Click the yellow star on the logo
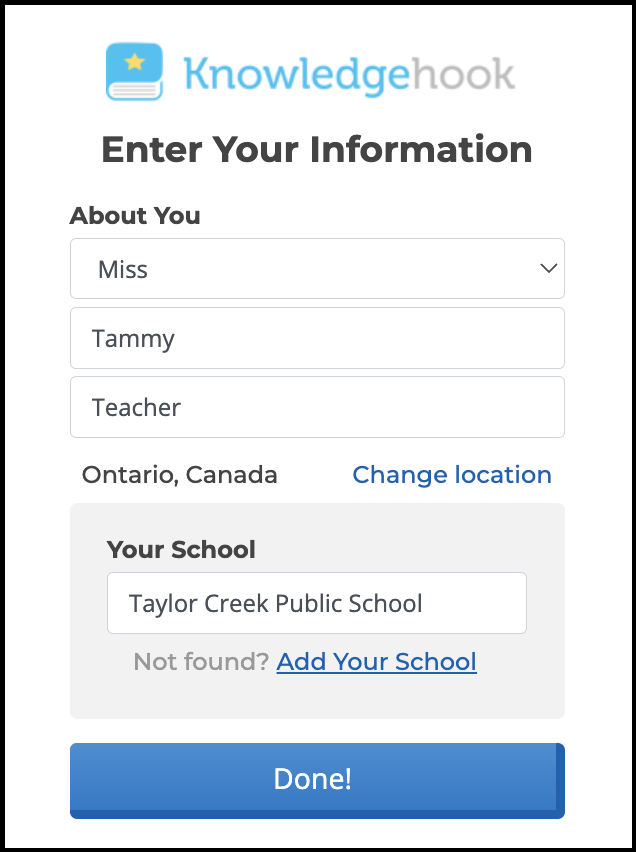636x852 pixels. click(x=135, y=63)
